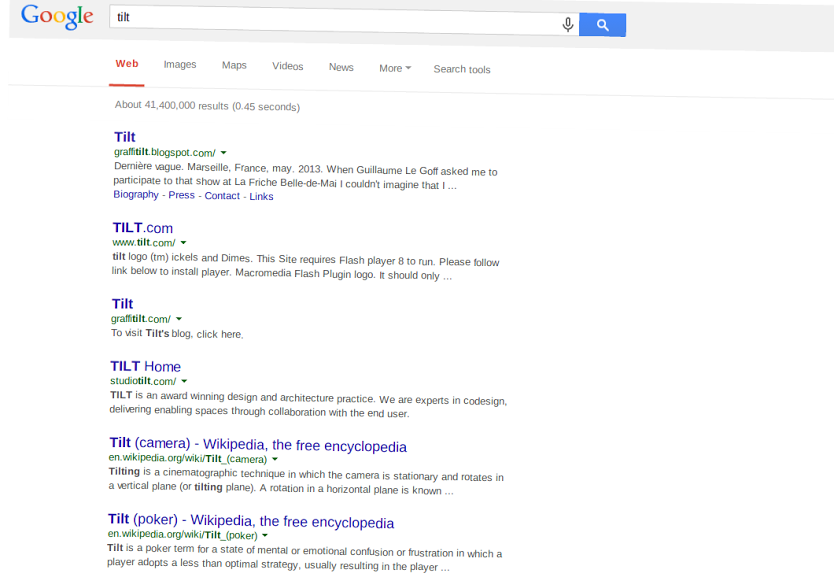The width and height of the screenshot is (834, 577).
Task: Click the 'To visit Tilt's blog, click here.' snippet
Action: (177, 333)
